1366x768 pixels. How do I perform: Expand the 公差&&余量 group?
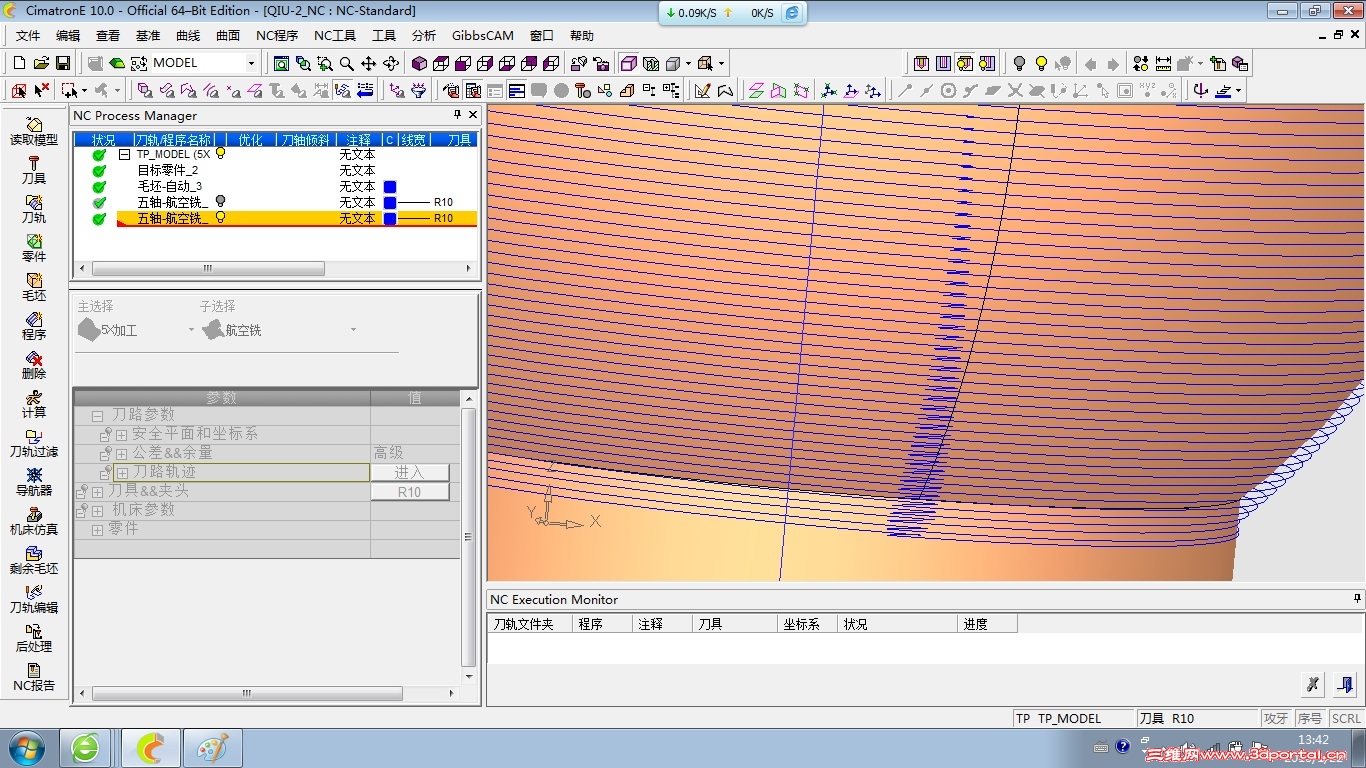[121, 453]
